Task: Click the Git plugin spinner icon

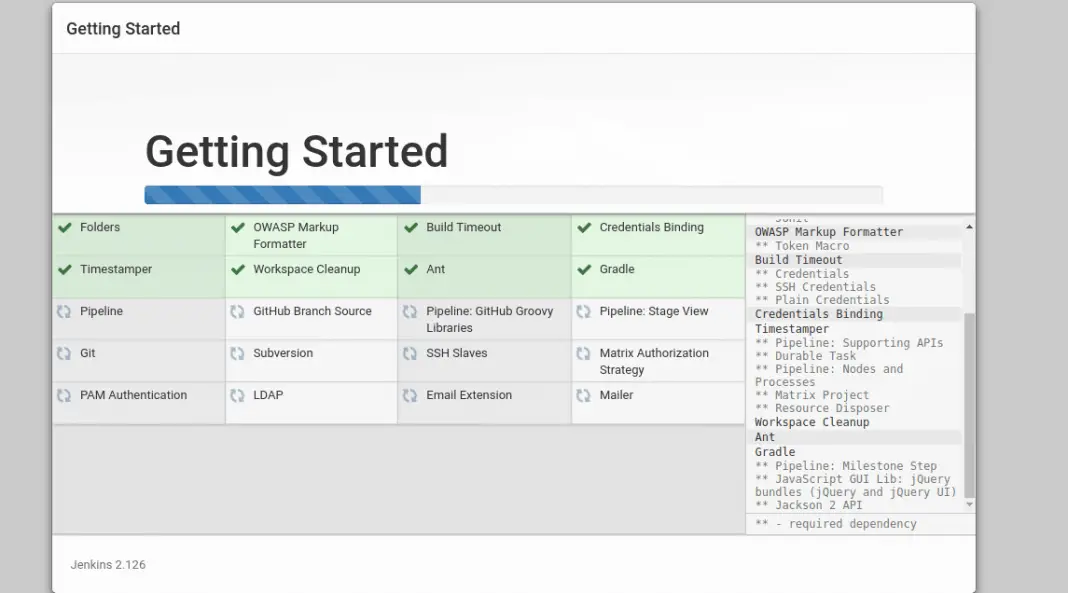Action: click(x=64, y=353)
